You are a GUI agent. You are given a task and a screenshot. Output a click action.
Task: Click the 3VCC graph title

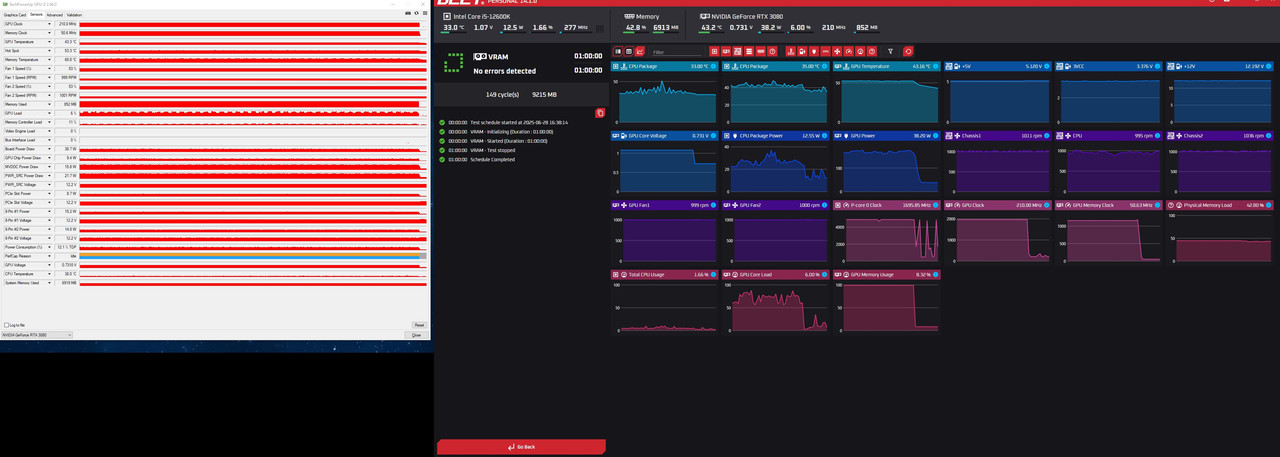coord(1079,66)
